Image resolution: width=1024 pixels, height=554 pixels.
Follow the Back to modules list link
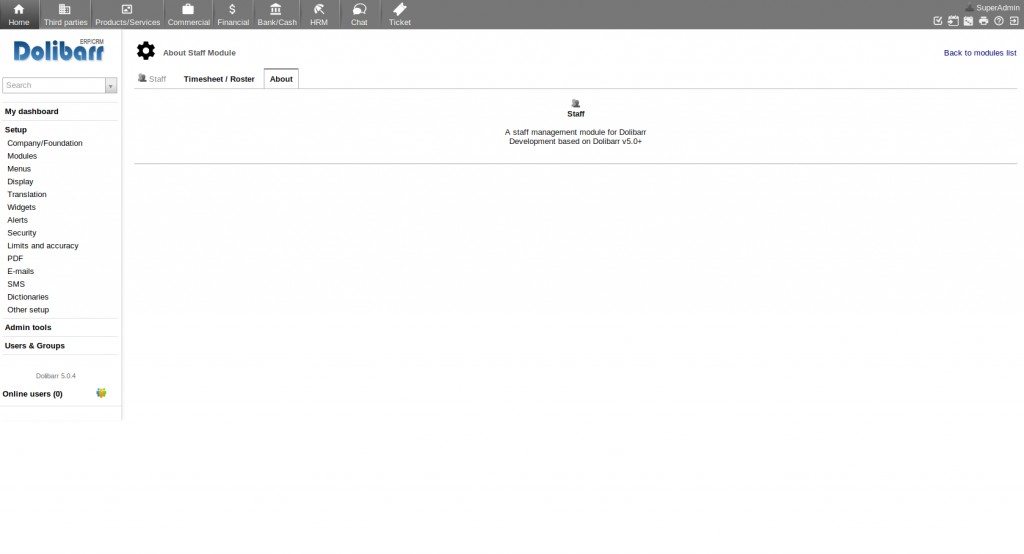pos(980,53)
